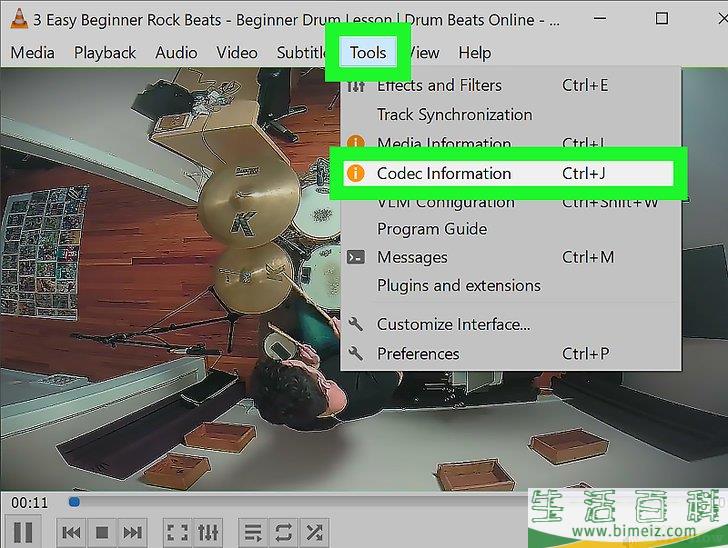Image resolution: width=728 pixels, height=548 pixels.
Task: Click Customize Interface... option
Action: [453, 325]
